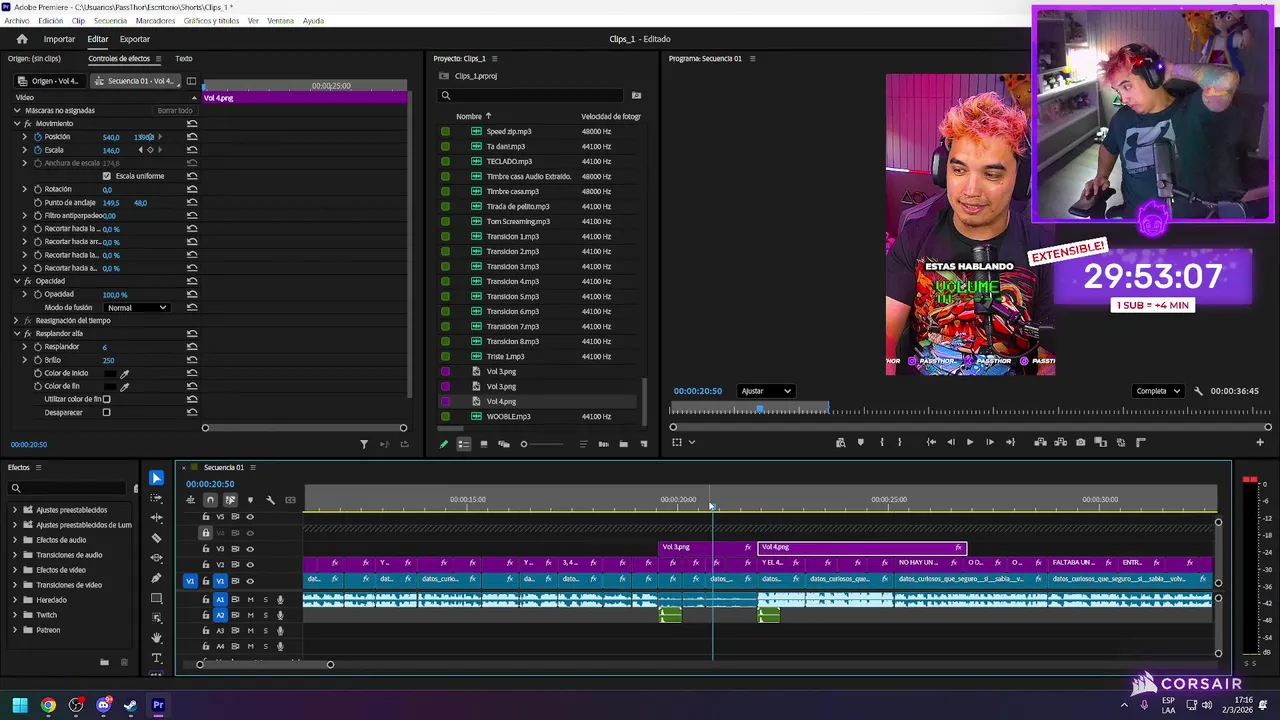Viewport: 1280px width, 720px height.
Task: Open the Secuencia menu
Action: click(110, 20)
